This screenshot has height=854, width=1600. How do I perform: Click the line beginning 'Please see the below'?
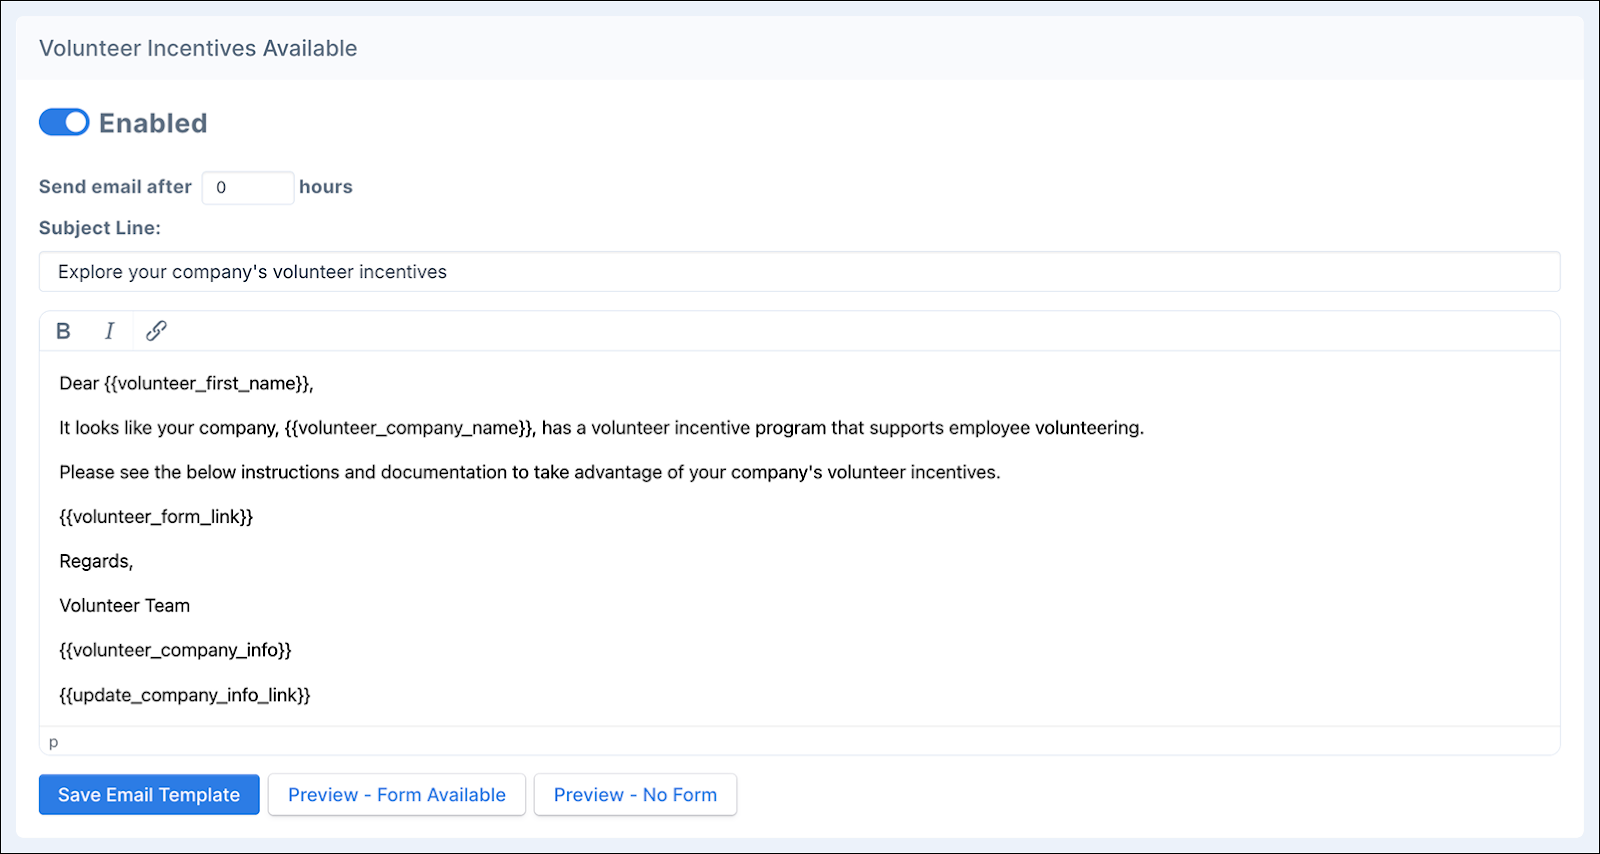click(529, 472)
